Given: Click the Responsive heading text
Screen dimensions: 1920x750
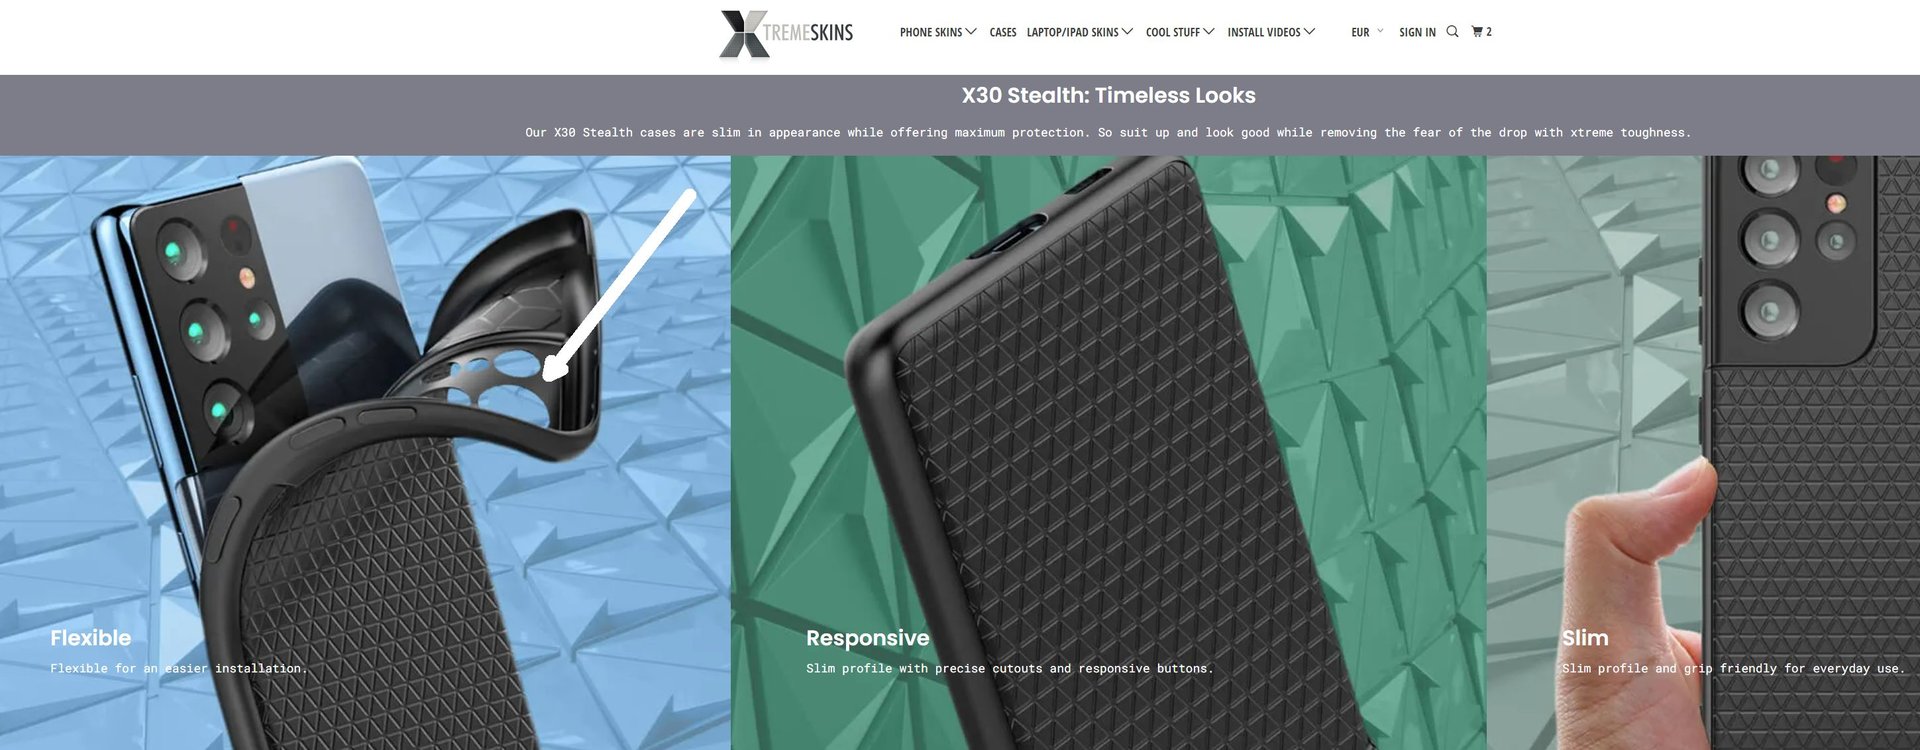Looking at the screenshot, I should 868,638.
